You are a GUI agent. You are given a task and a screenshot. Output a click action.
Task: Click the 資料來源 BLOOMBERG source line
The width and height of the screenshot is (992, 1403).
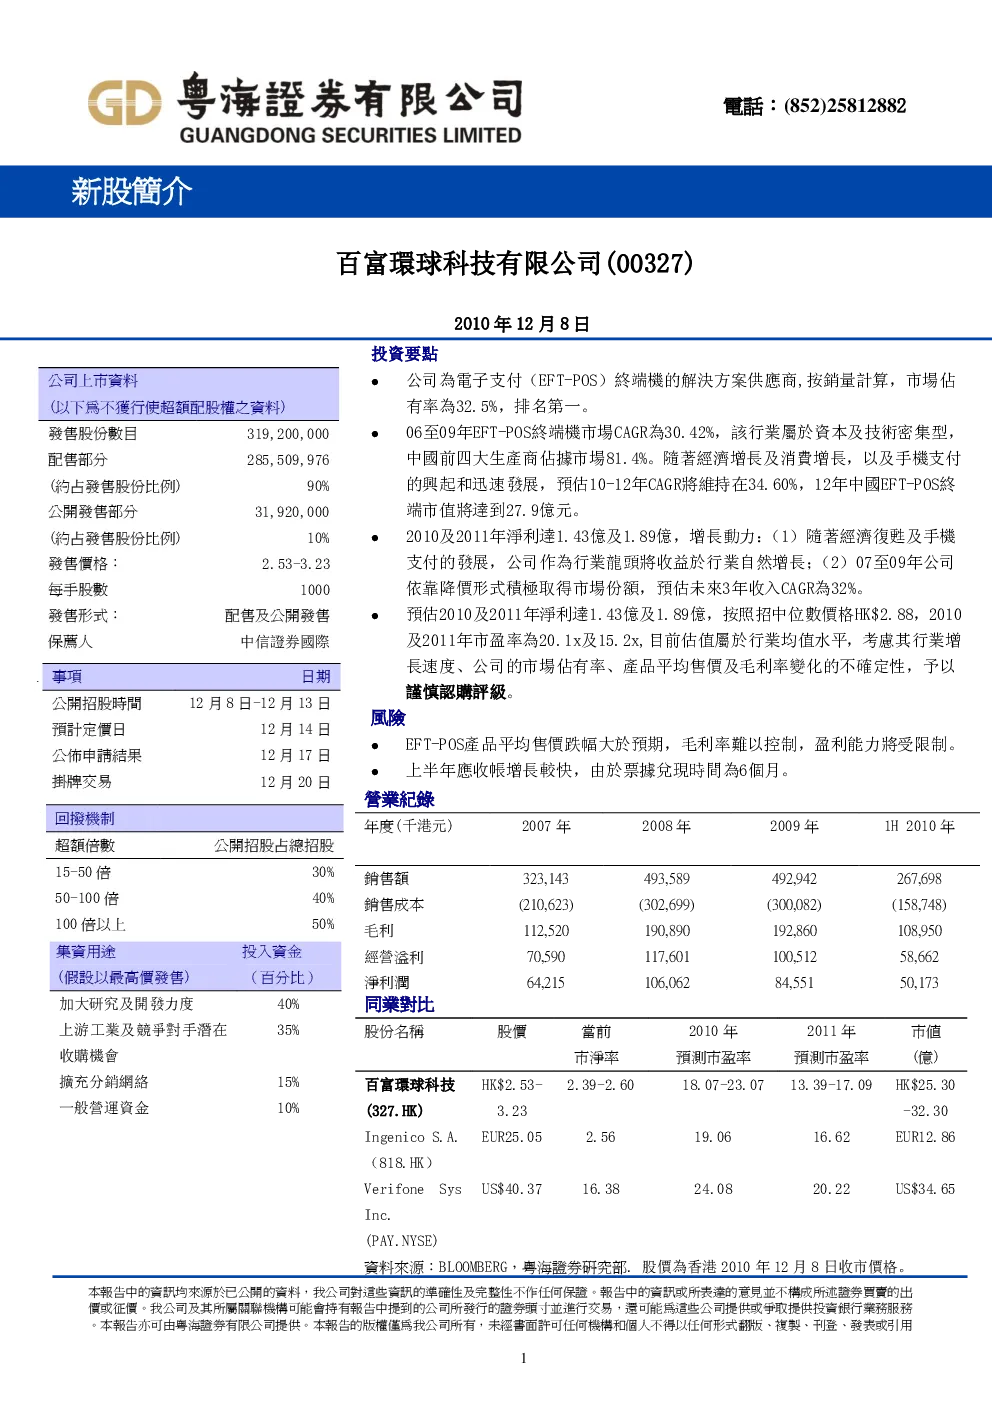point(636,1267)
